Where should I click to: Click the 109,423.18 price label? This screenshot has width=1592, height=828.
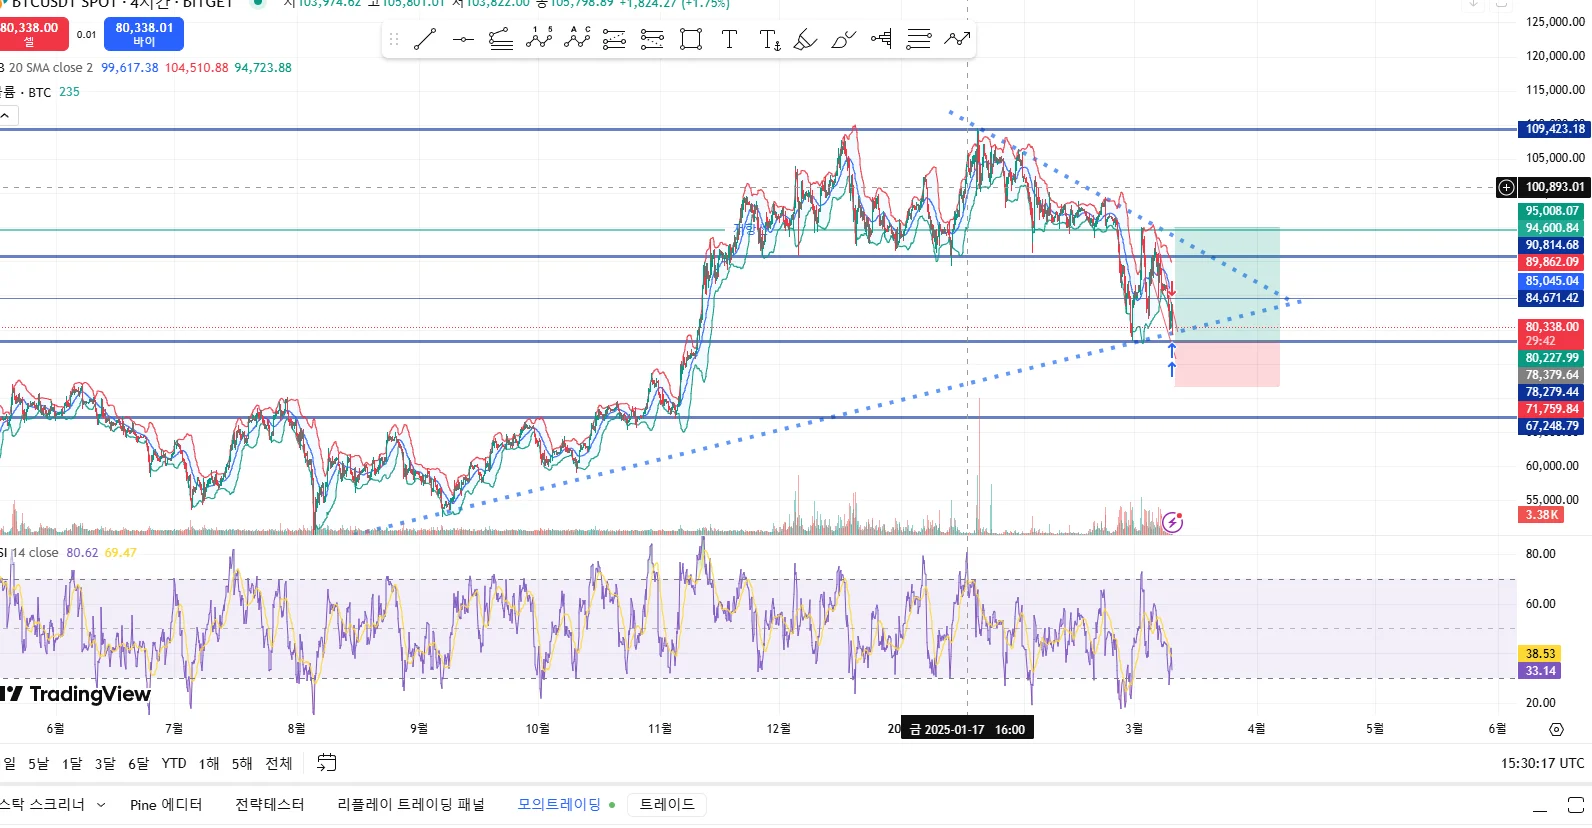pyautogui.click(x=1554, y=129)
